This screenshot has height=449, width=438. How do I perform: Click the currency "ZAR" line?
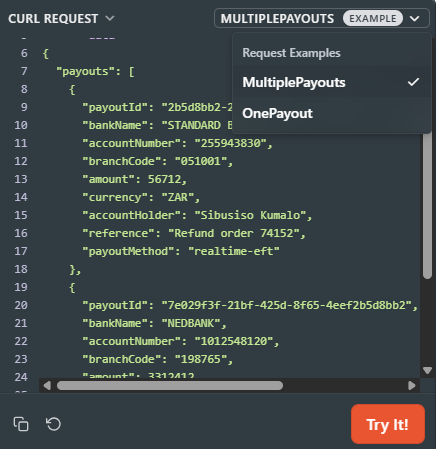(141, 197)
